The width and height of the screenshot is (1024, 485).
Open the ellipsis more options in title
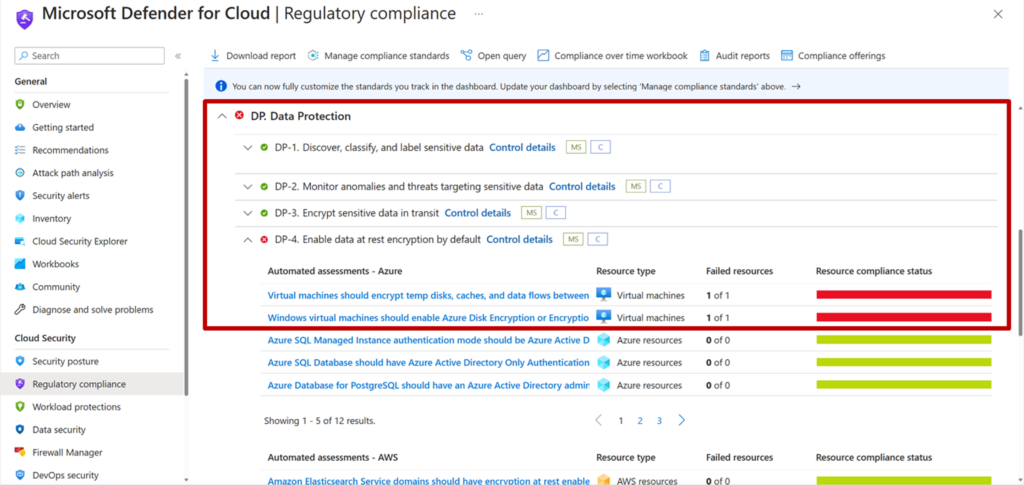479,14
